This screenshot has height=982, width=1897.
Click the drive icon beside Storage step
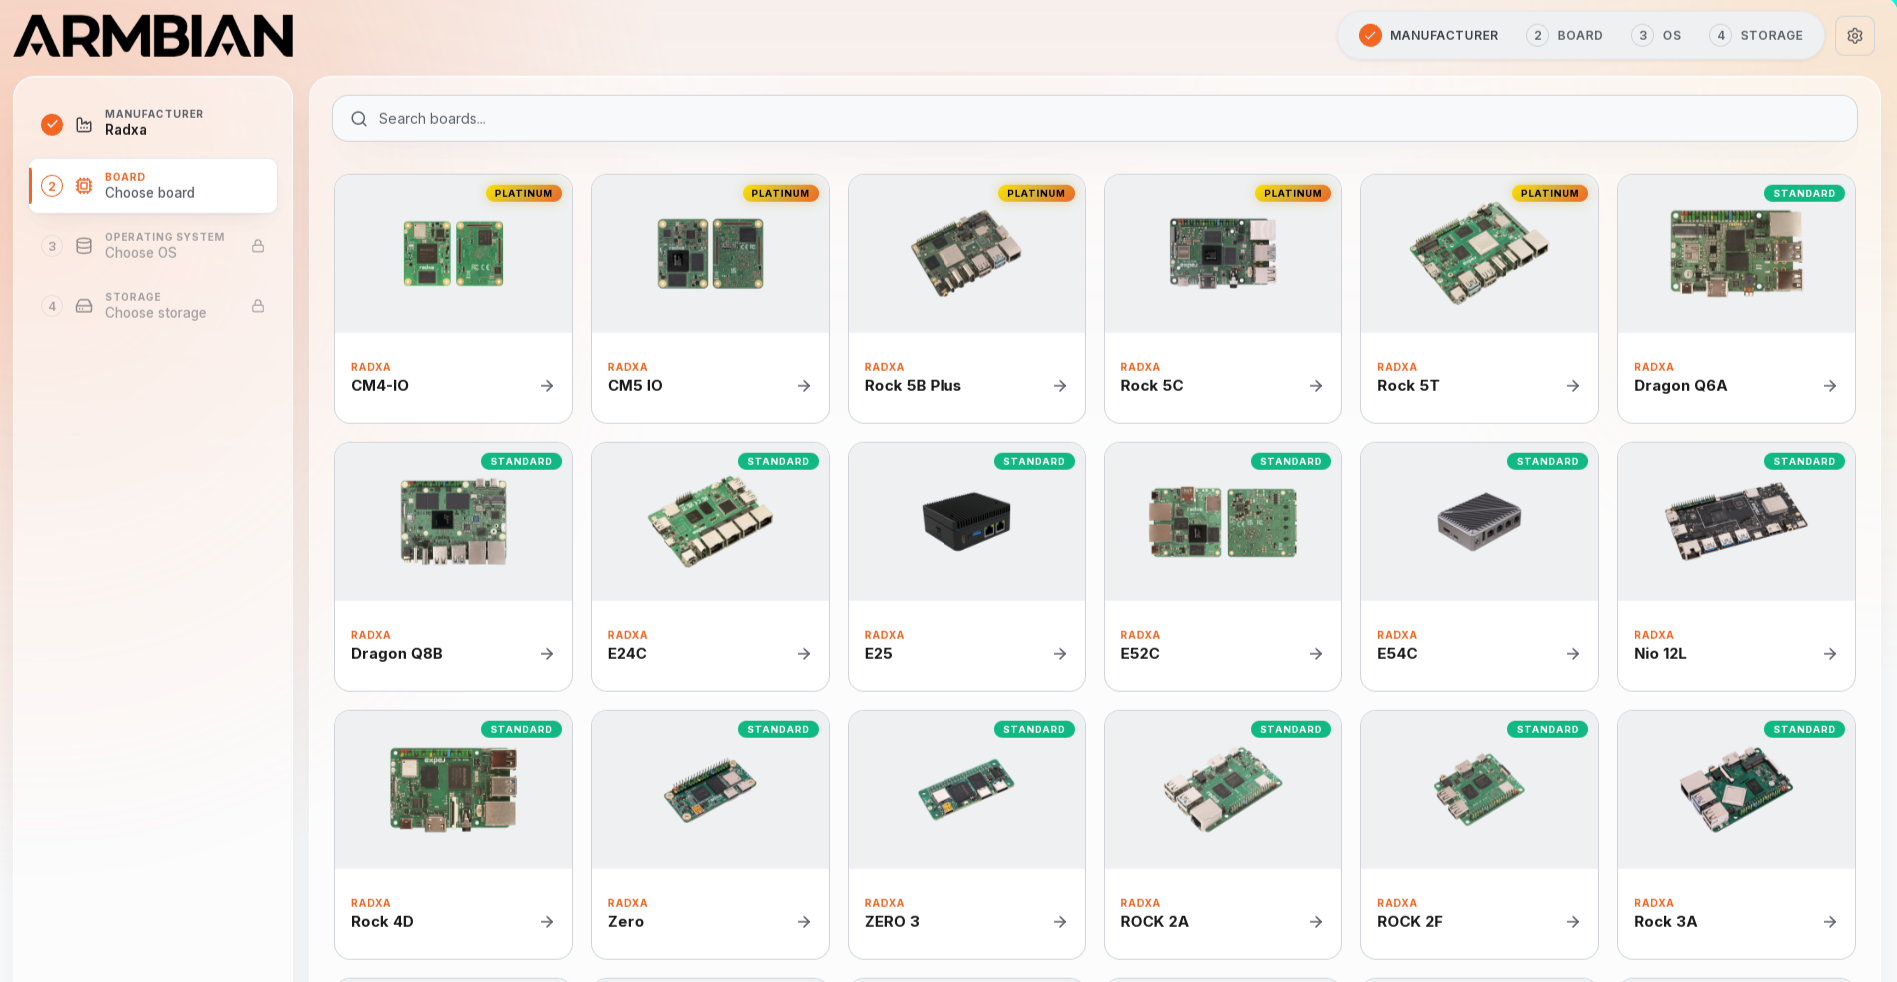(84, 306)
